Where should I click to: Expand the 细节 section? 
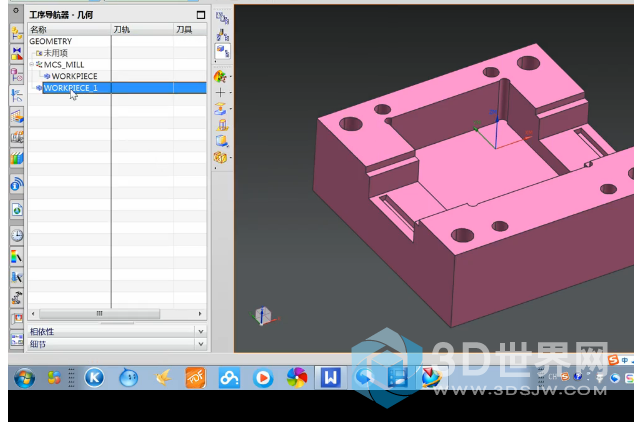[x=201, y=344]
